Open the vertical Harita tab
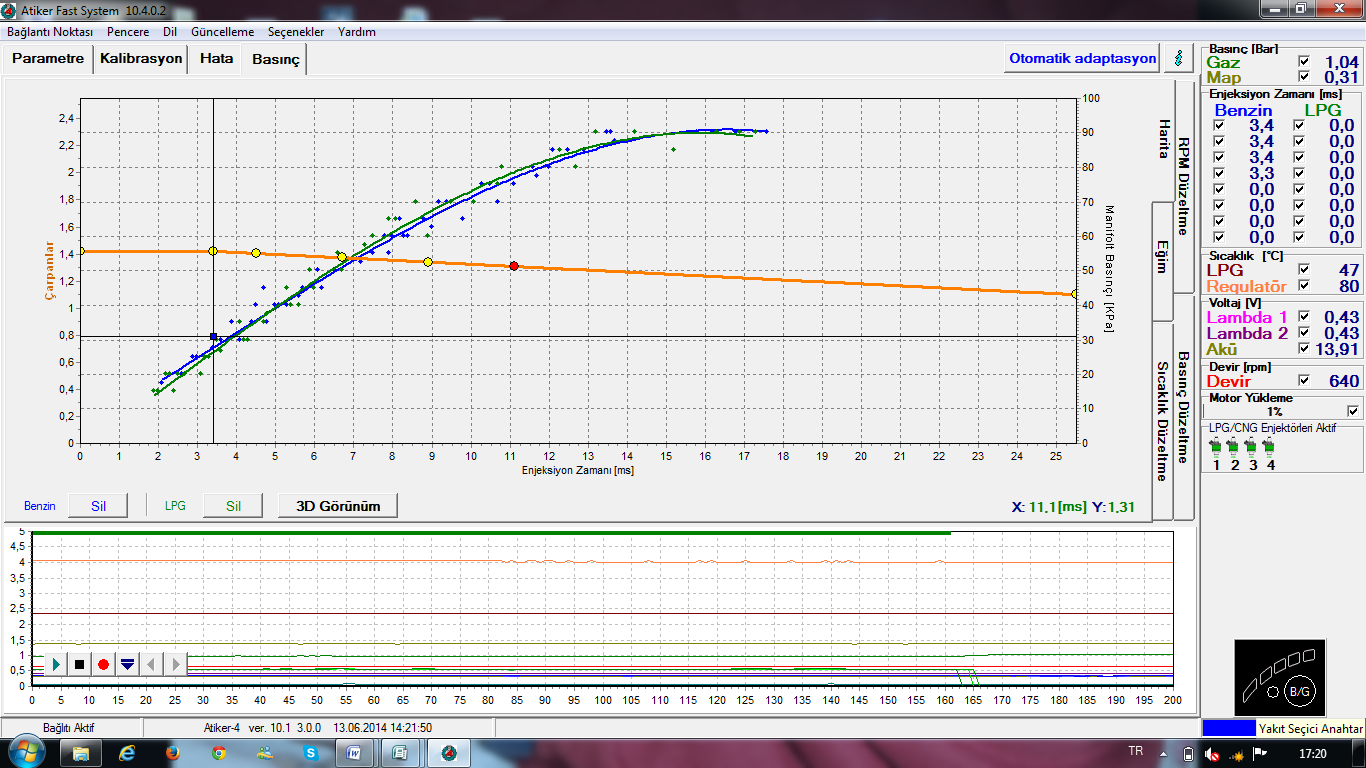Screen dimensions: 1366x768 pos(1163,139)
